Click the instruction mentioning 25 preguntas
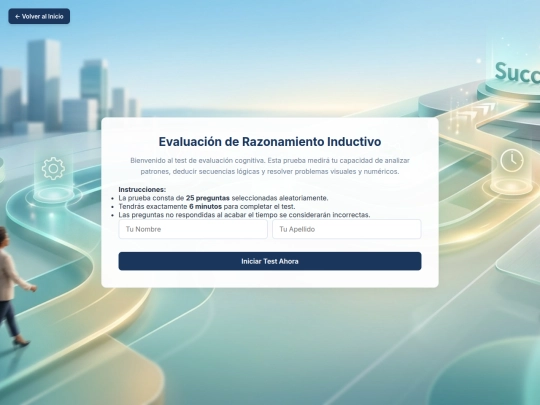Viewport: 540px width, 405px height. point(223,198)
